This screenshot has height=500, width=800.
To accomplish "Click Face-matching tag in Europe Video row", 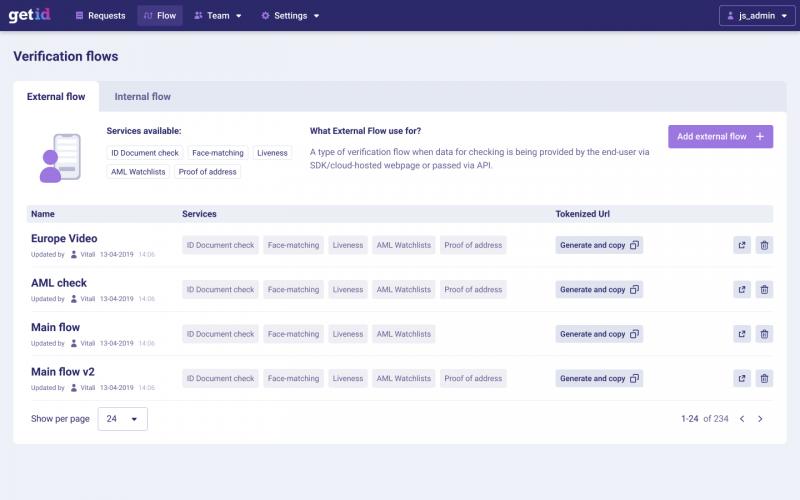I will (293, 245).
